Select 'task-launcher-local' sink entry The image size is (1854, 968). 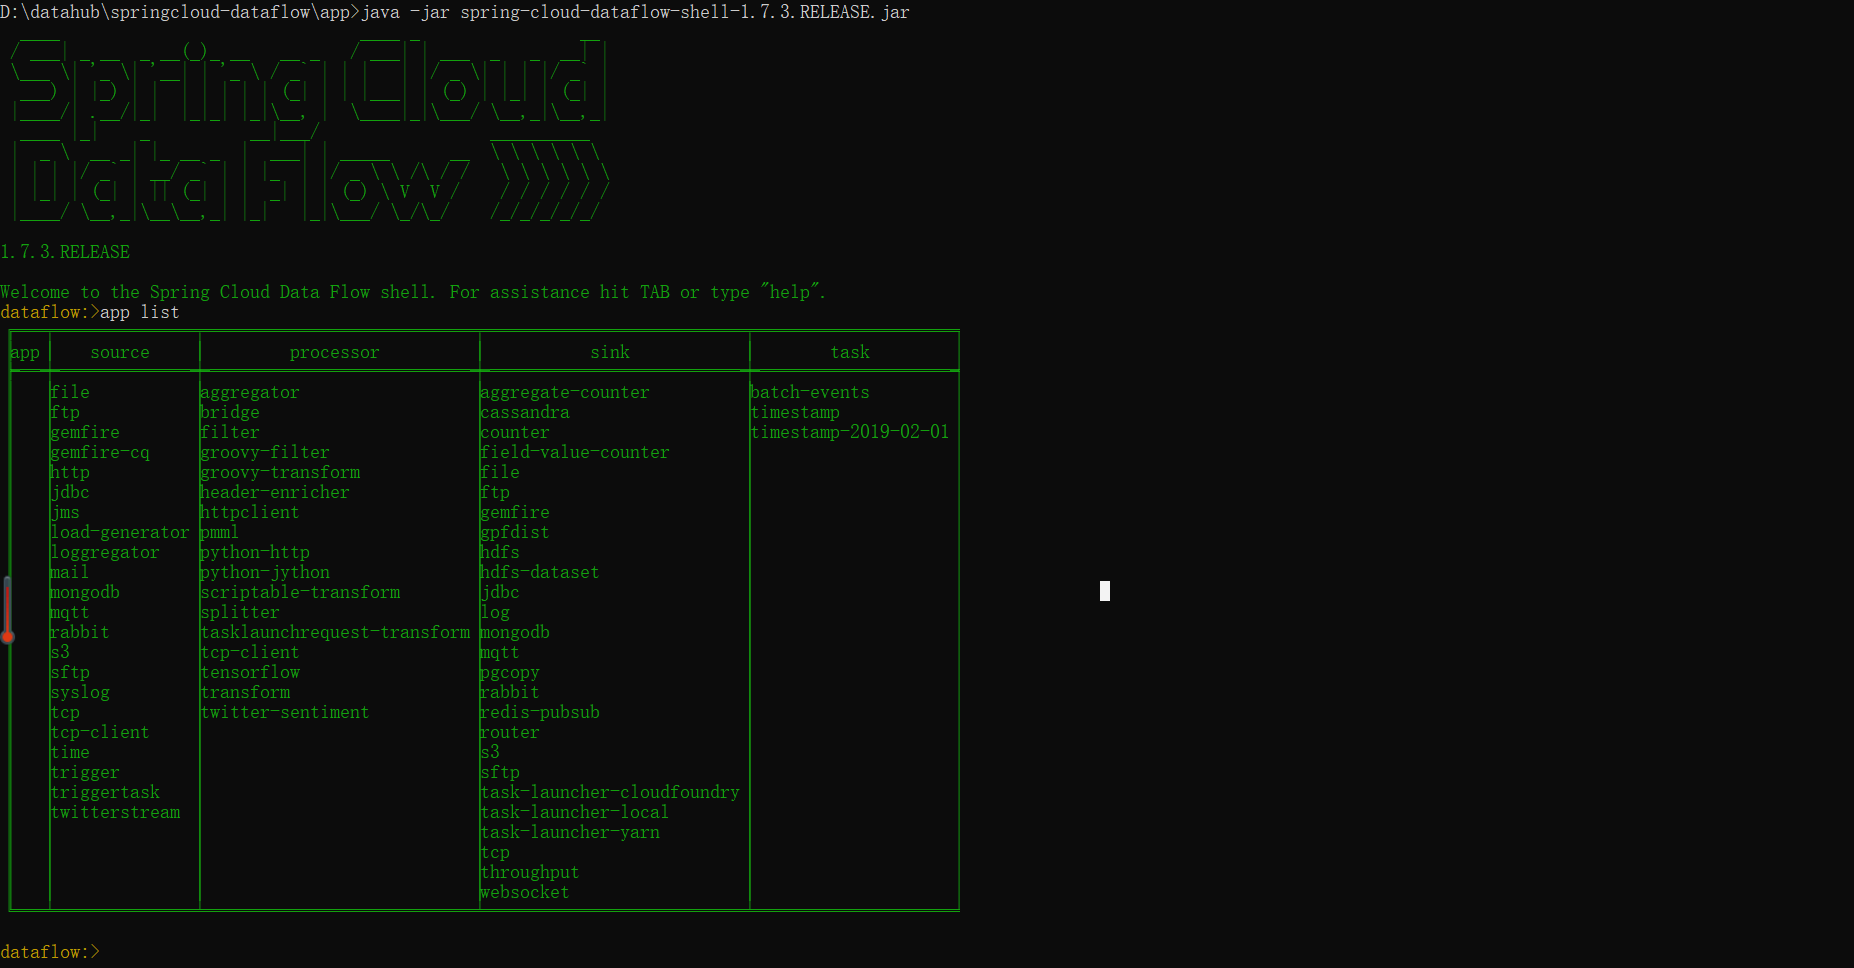click(x=575, y=812)
